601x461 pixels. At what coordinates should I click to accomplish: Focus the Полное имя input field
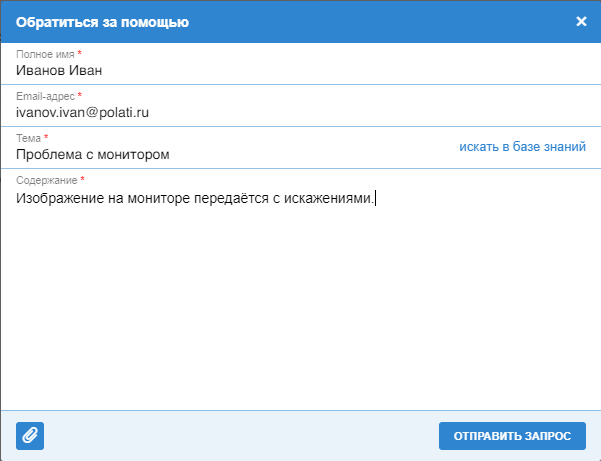300,71
